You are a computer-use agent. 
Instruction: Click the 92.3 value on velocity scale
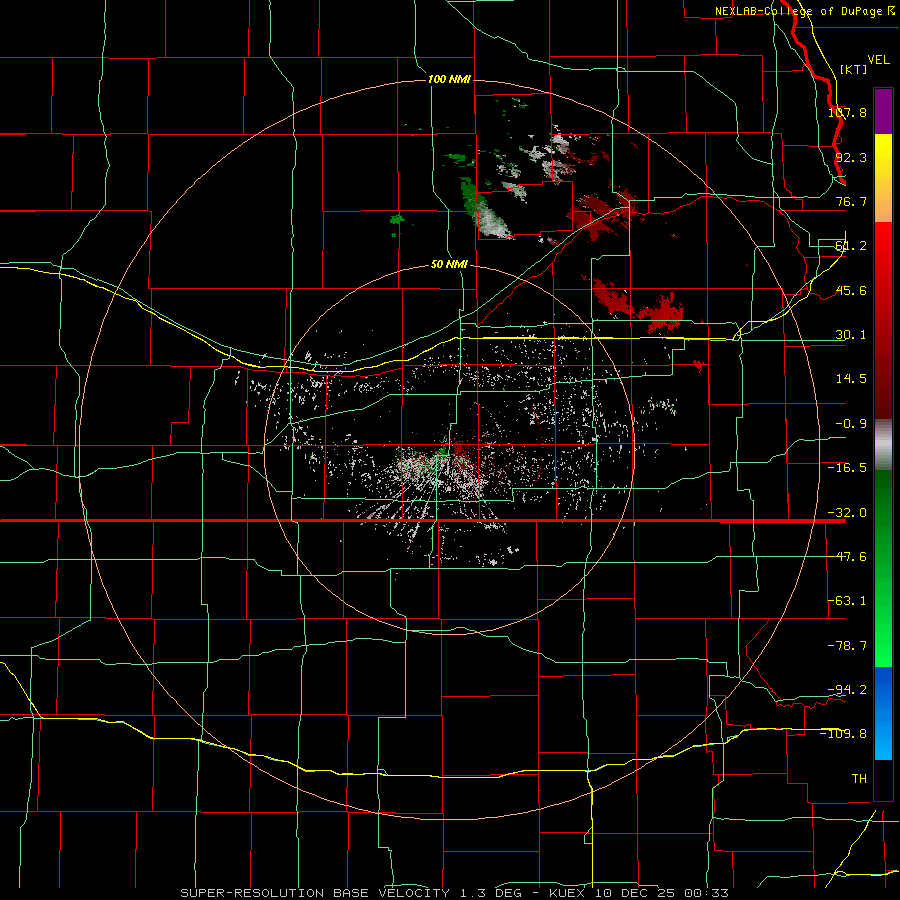click(x=851, y=157)
